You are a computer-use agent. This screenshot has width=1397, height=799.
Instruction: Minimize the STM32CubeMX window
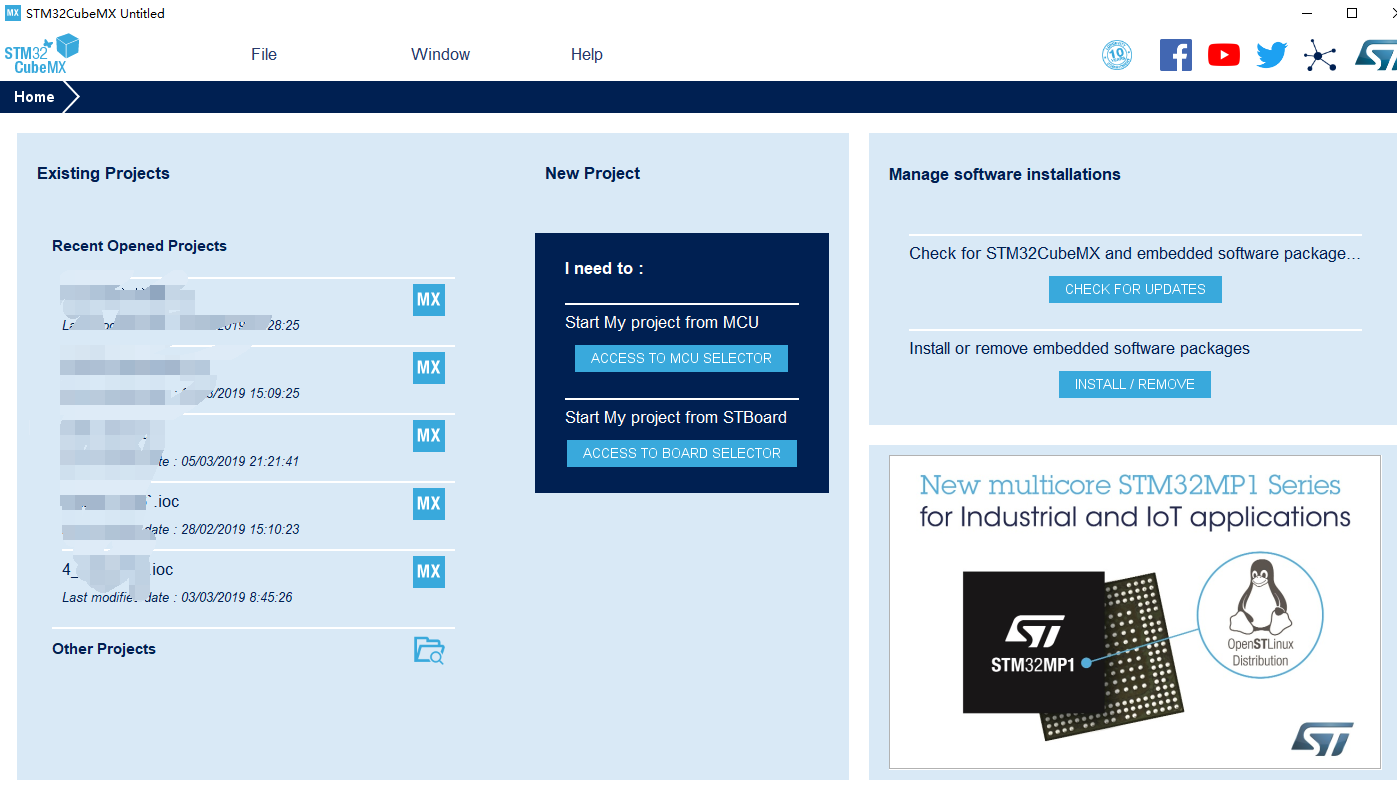(1308, 13)
